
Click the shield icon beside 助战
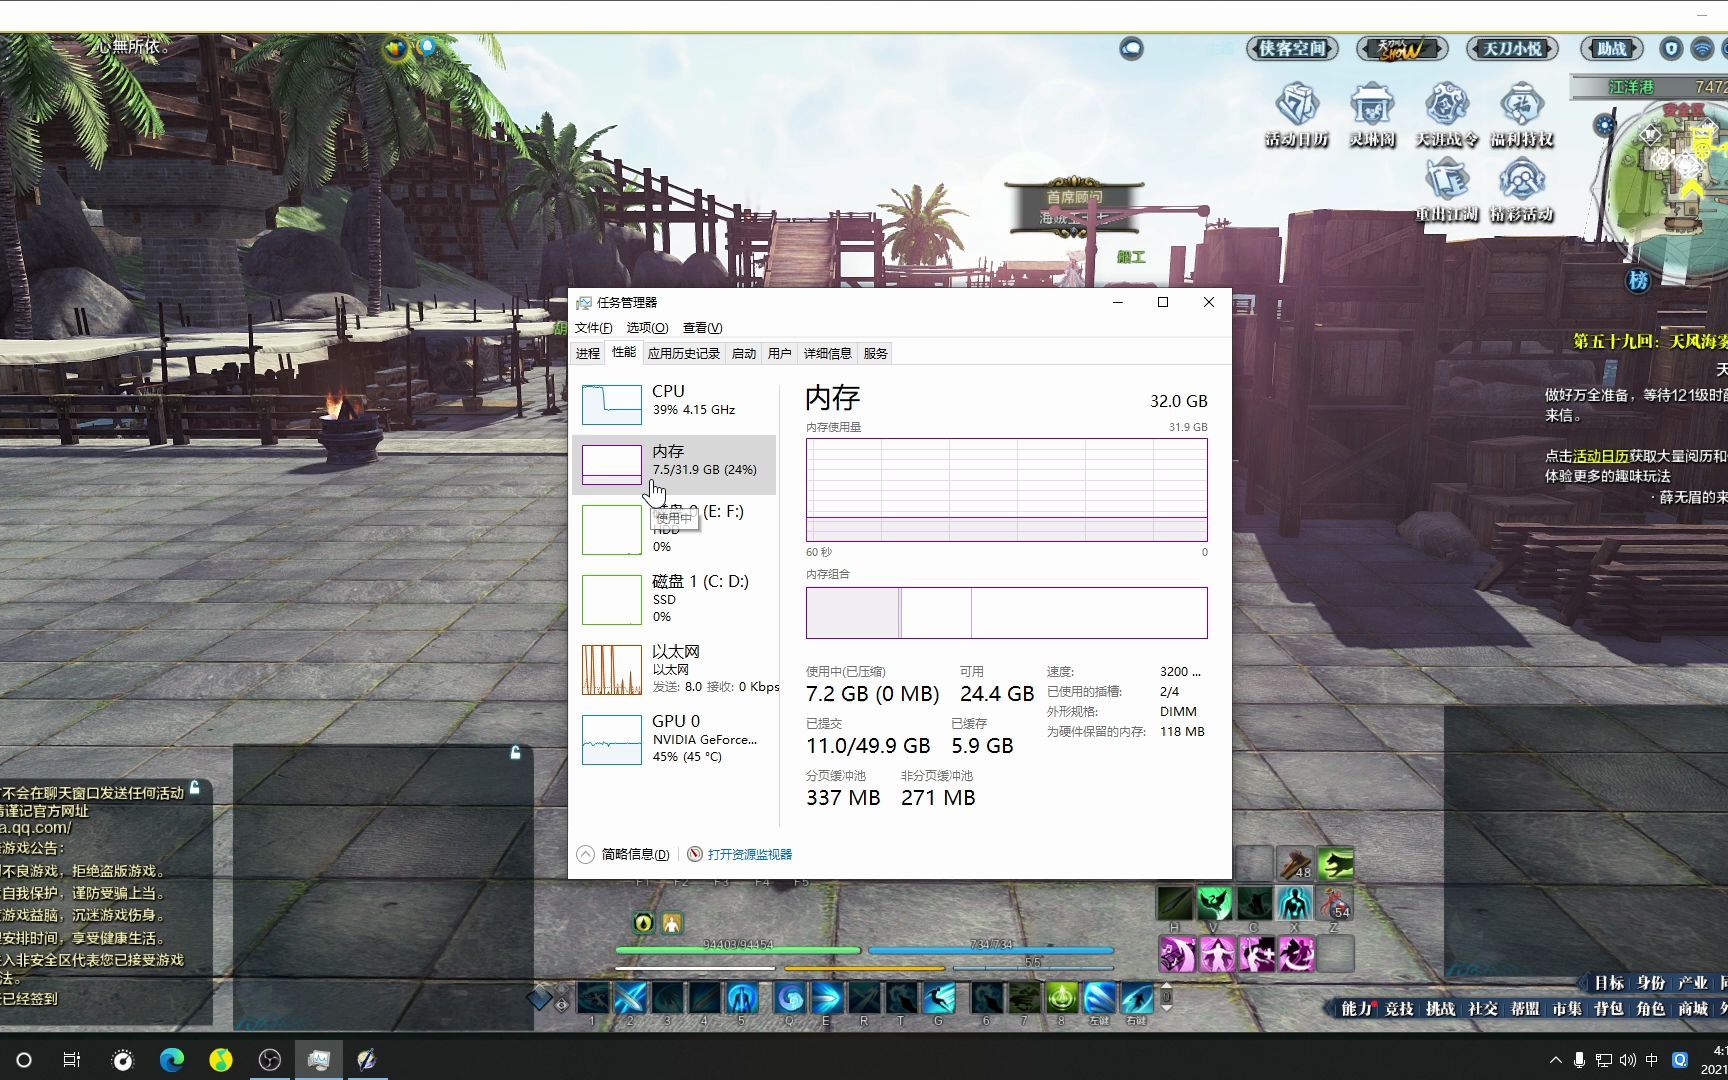(1671, 48)
